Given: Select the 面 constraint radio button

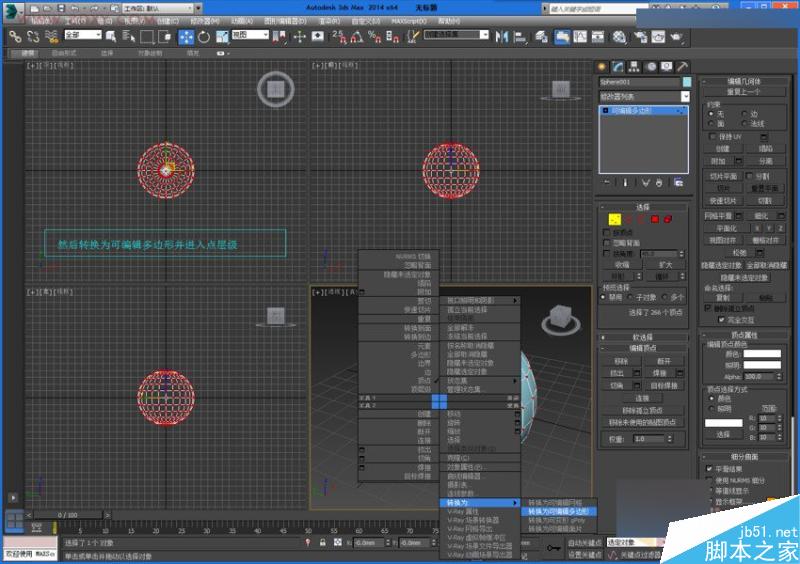Looking at the screenshot, I should click(711, 124).
